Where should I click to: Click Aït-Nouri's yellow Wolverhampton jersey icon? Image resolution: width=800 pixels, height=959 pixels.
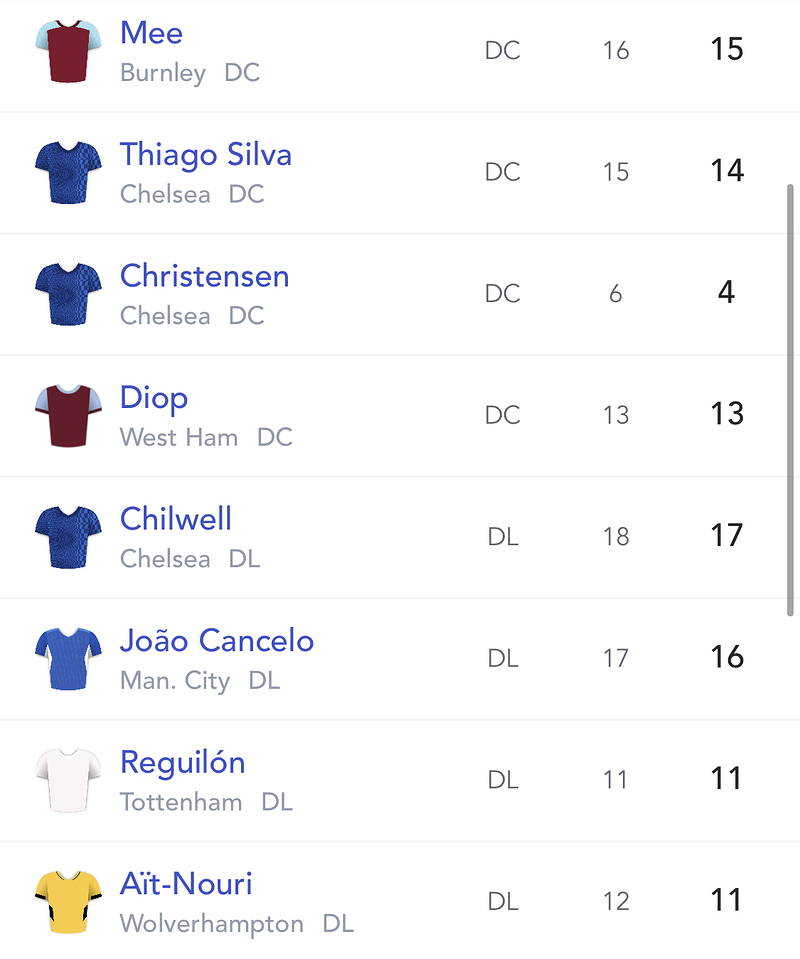coord(68,902)
